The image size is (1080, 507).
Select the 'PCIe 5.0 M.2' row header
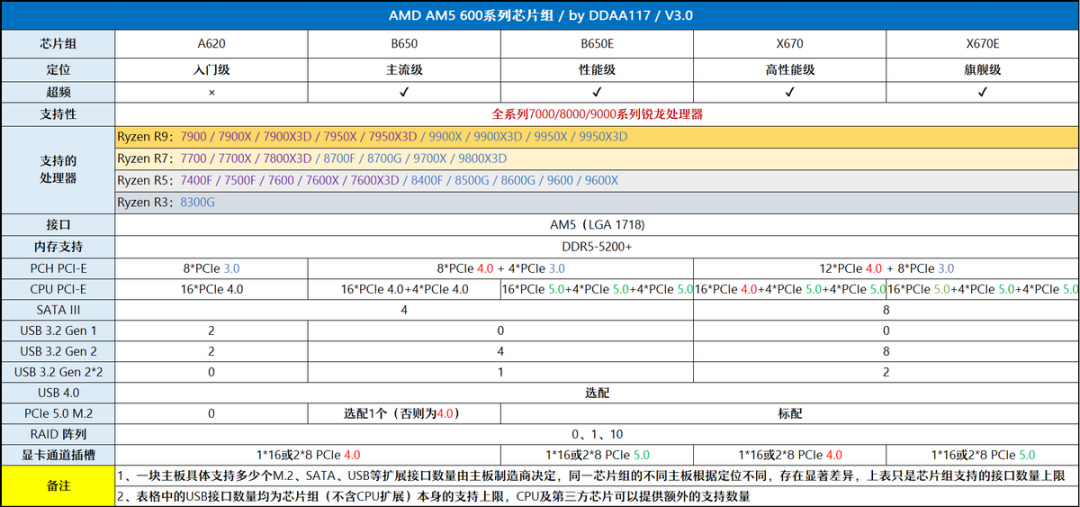click(58, 414)
